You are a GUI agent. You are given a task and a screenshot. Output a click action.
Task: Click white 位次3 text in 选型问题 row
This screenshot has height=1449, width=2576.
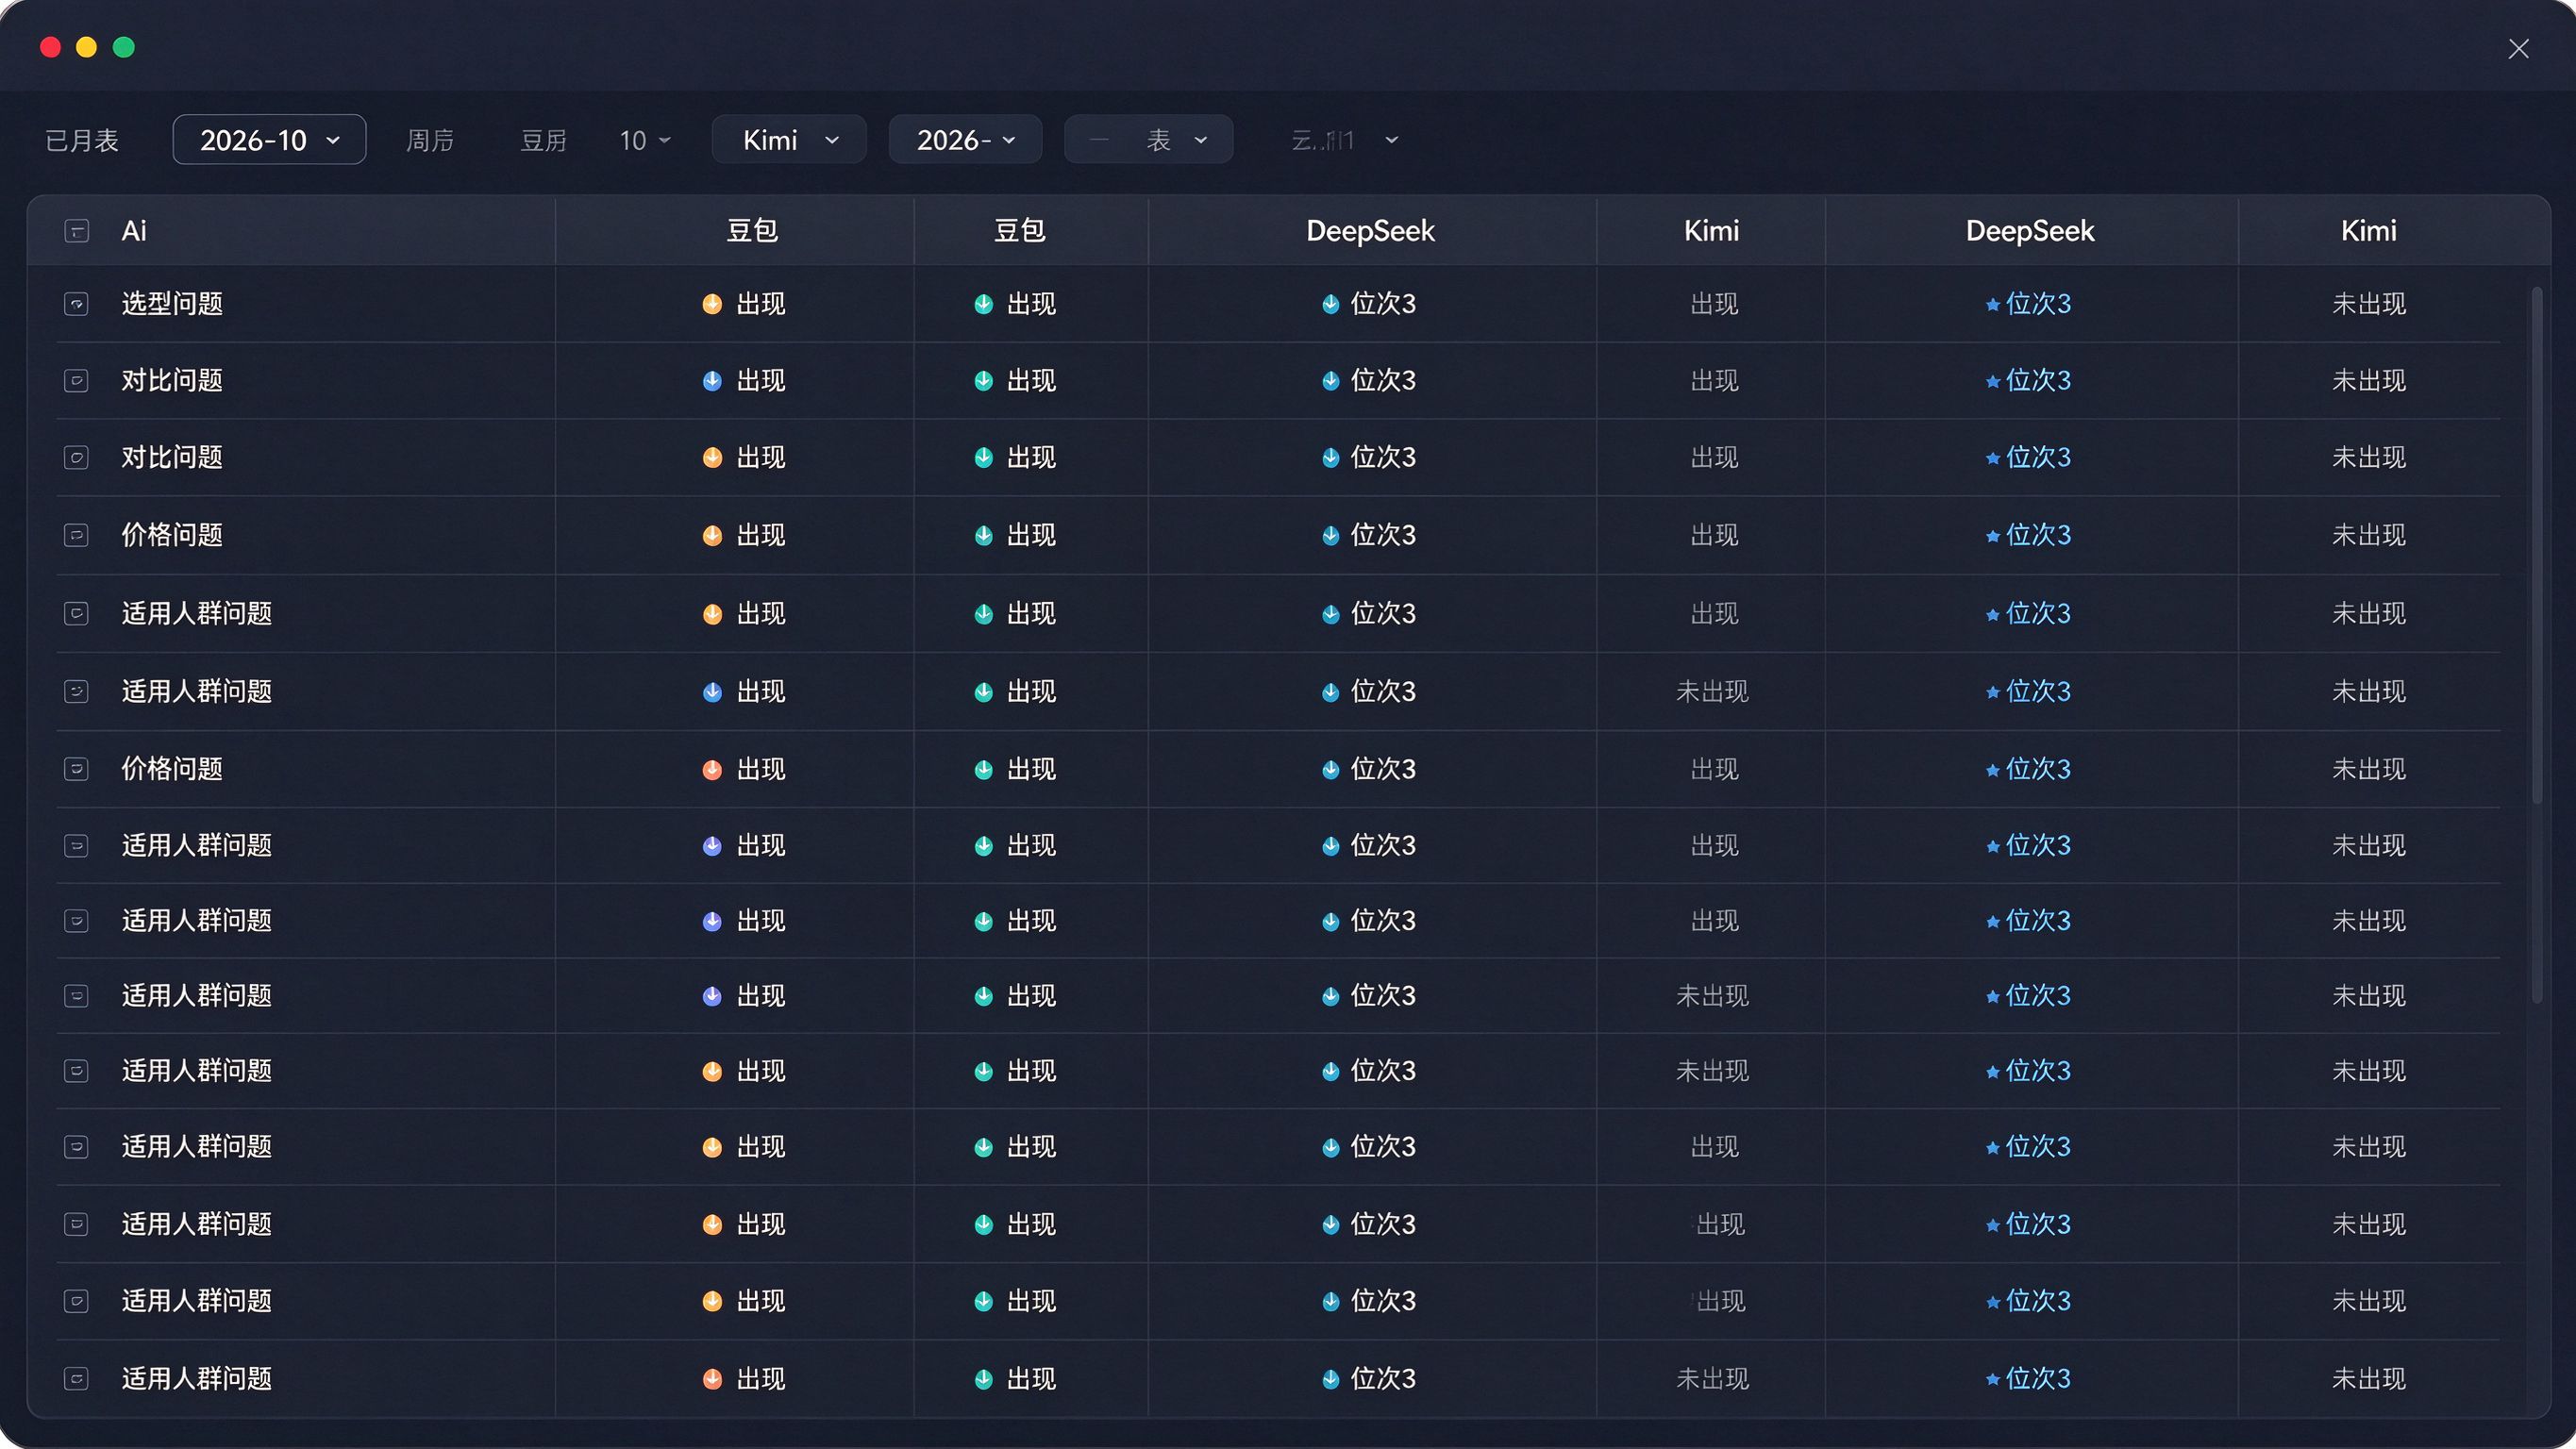(1383, 304)
